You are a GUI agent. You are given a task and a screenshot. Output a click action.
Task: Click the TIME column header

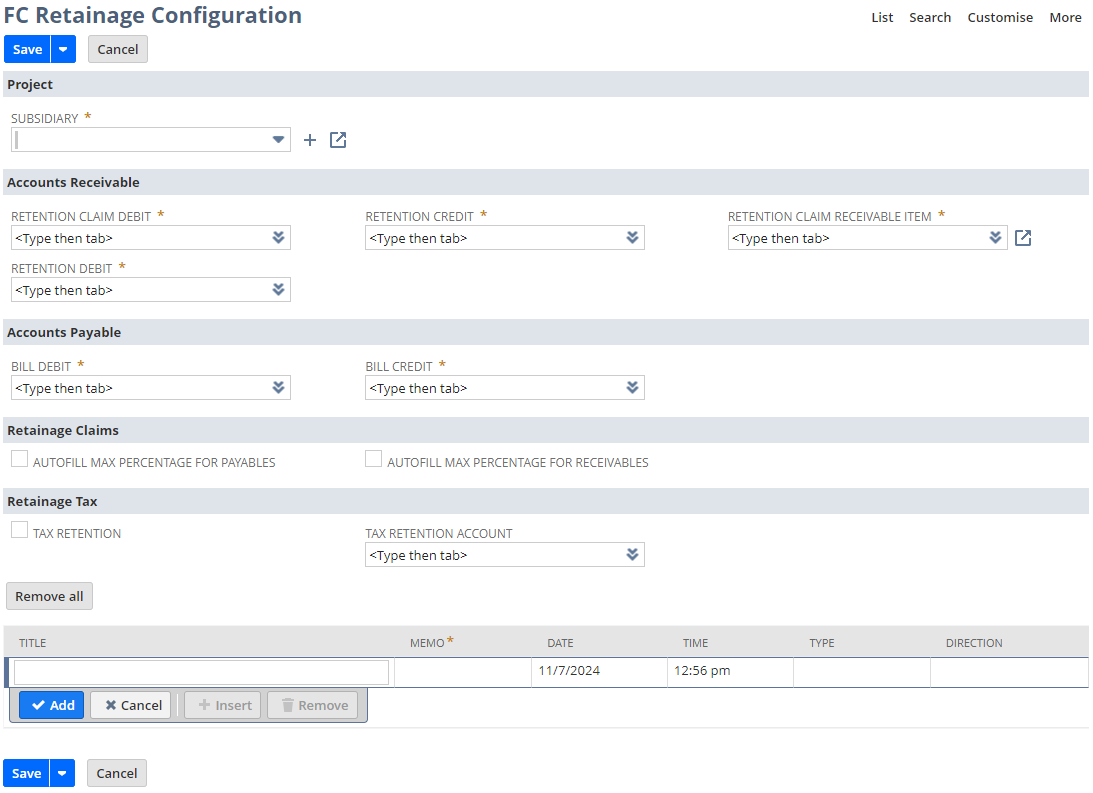[x=696, y=642]
